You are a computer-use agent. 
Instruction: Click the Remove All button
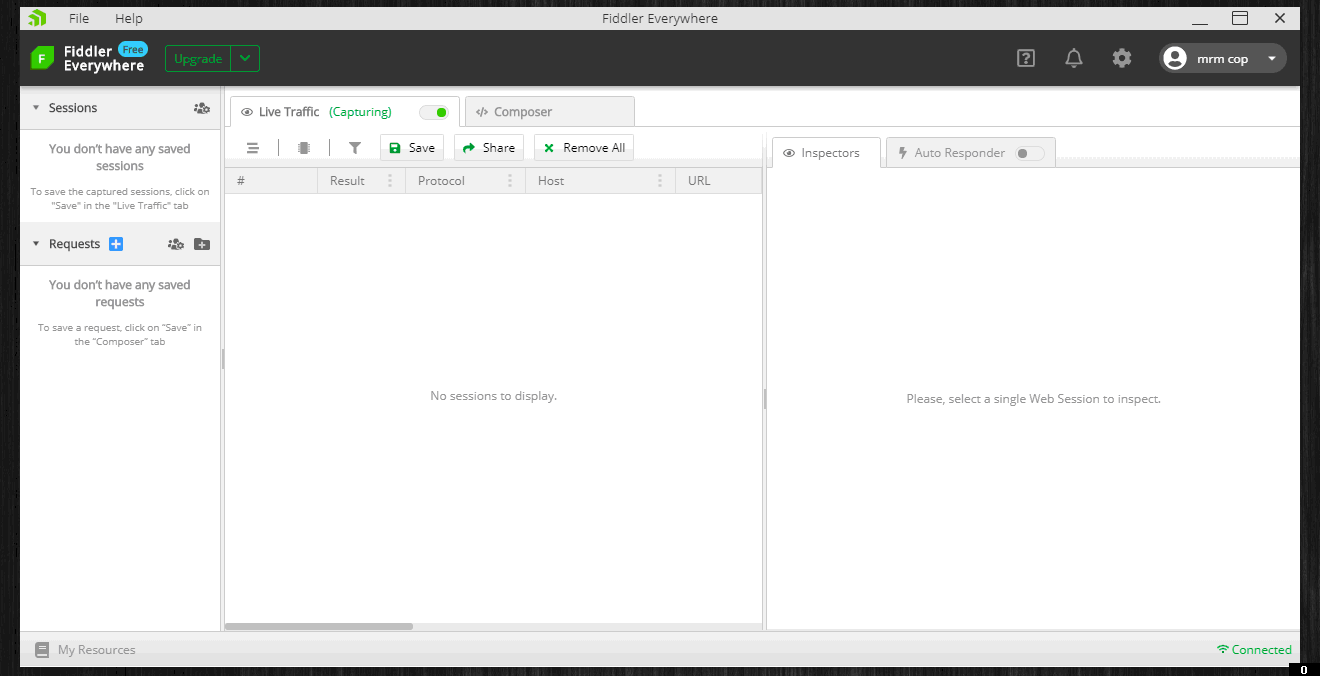coord(584,148)
